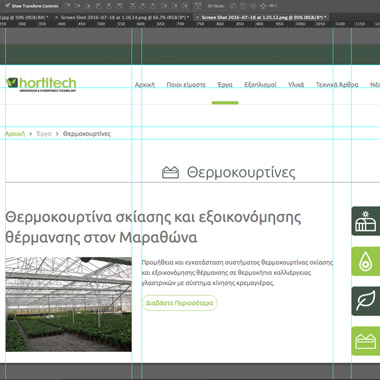Image resolution: width=380 pixels, height=380 pixels.
Task: Click the green Αρχική breadcrumb link
Action: pyautogui.click(x=15, y=134)
